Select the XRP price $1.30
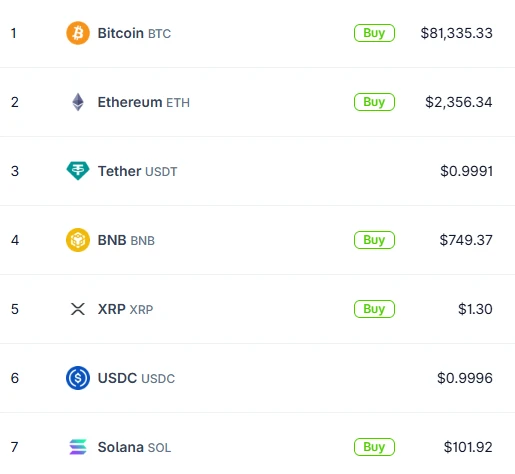This screenshot has height=474, width=515. 475,309
